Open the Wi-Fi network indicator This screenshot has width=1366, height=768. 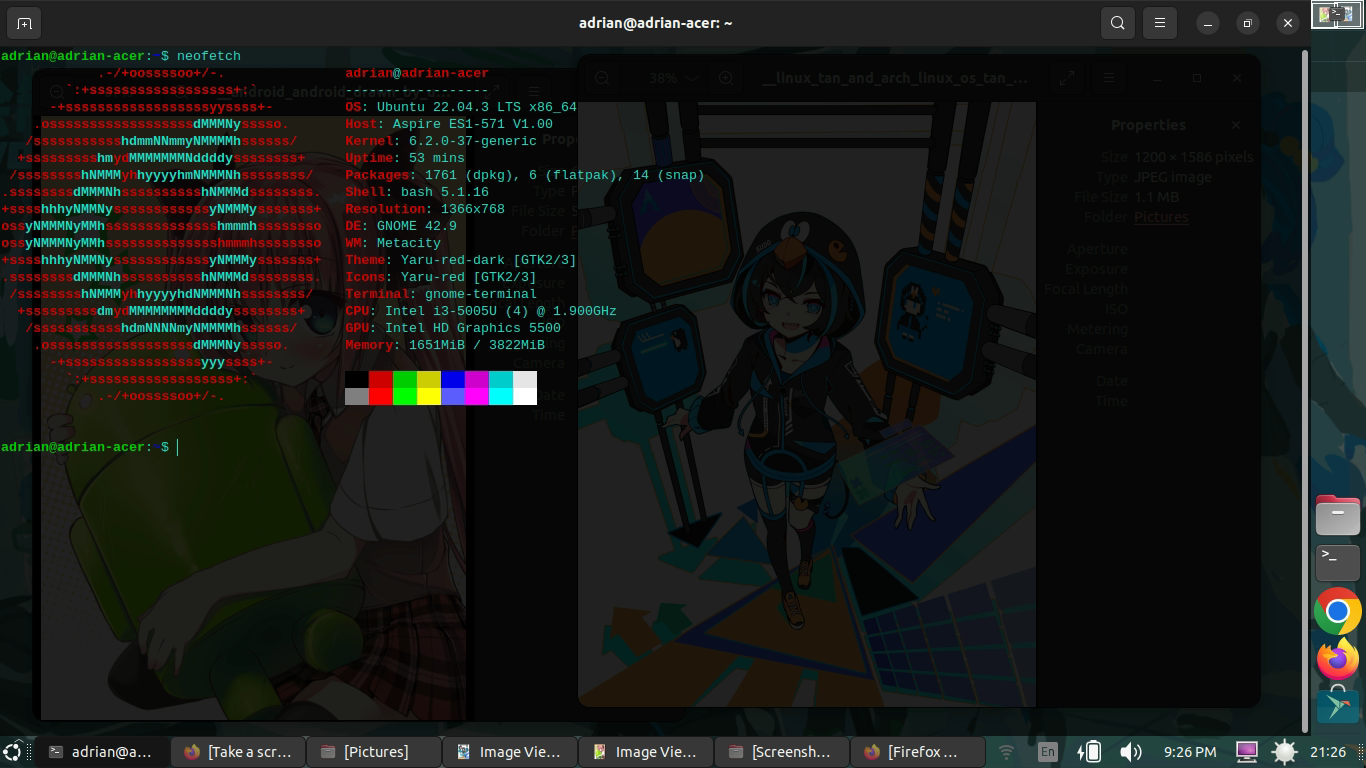1007,751
